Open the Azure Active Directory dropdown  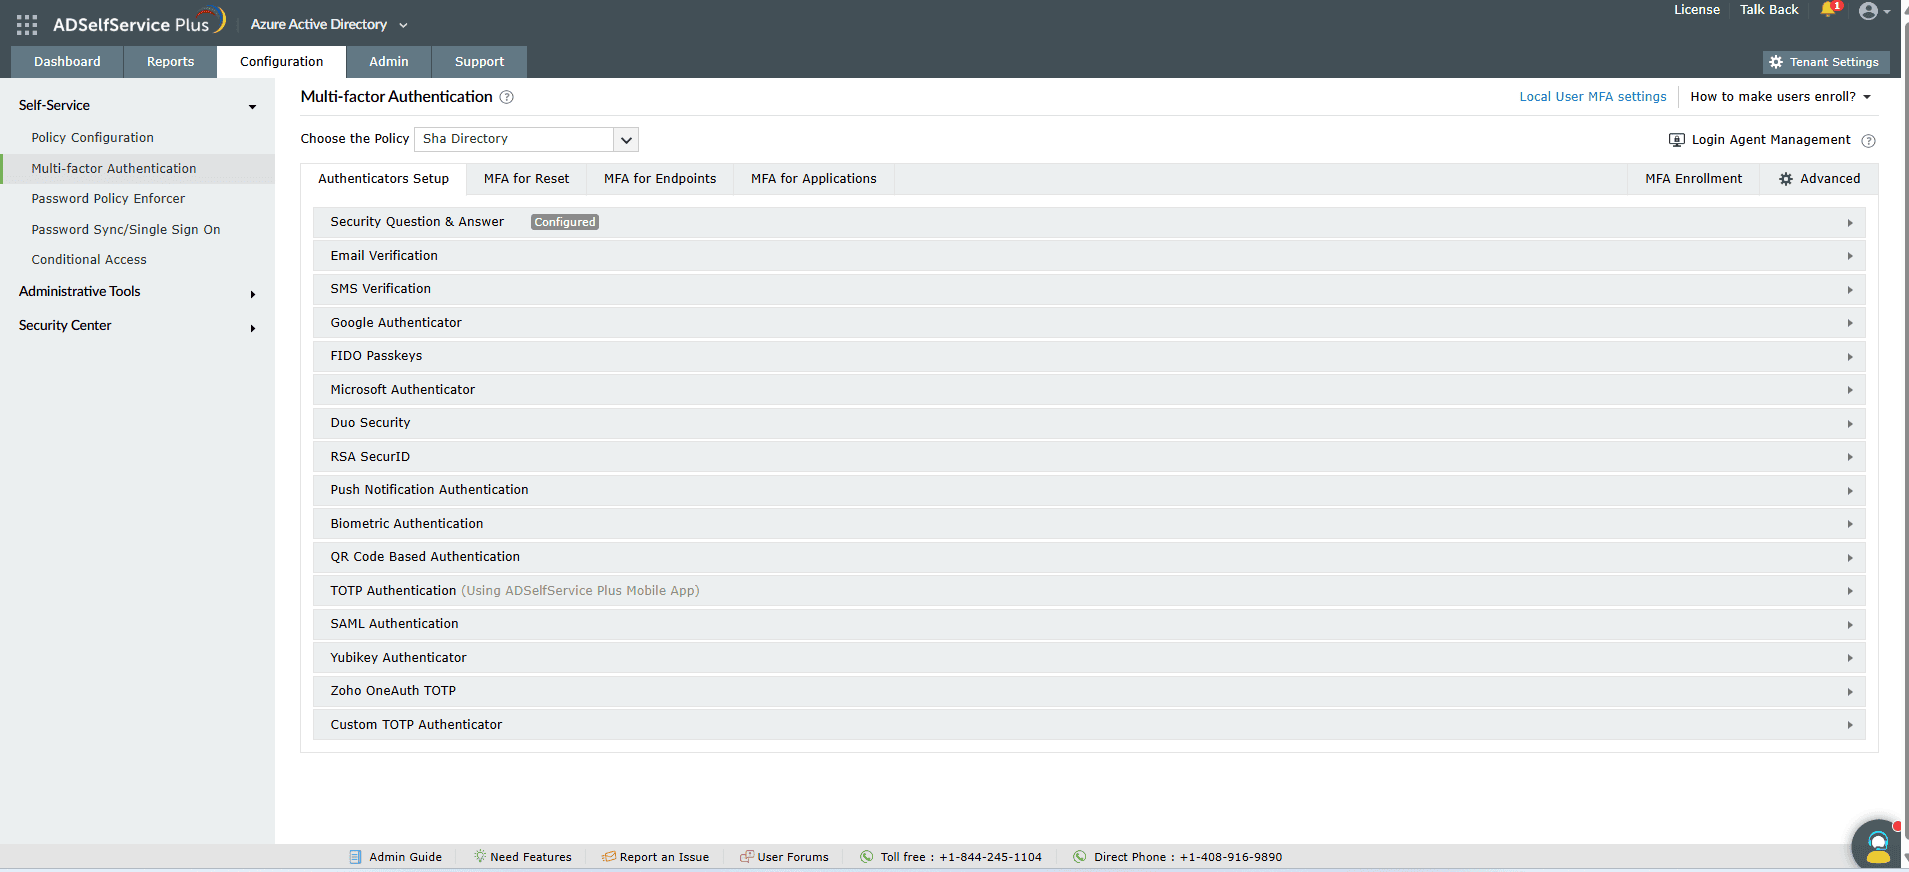click(x=329, y=24)
